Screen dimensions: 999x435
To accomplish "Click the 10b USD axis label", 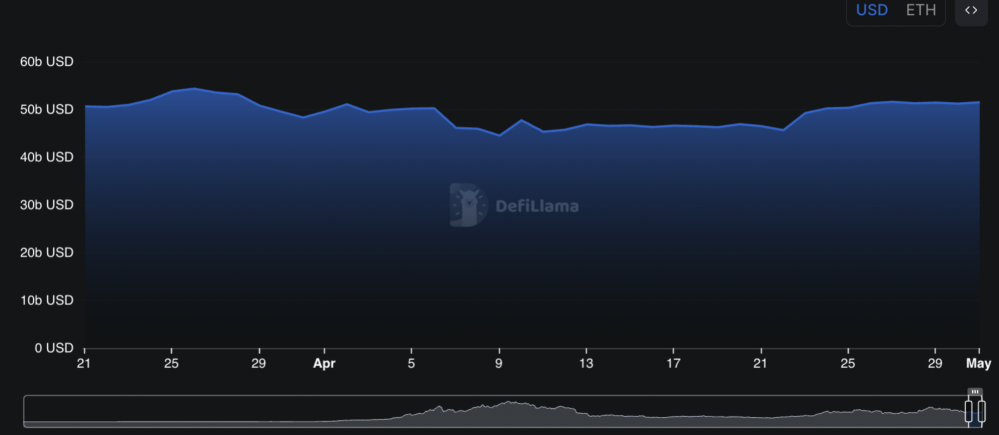I will pyautogui.click(x=47, y=300).
